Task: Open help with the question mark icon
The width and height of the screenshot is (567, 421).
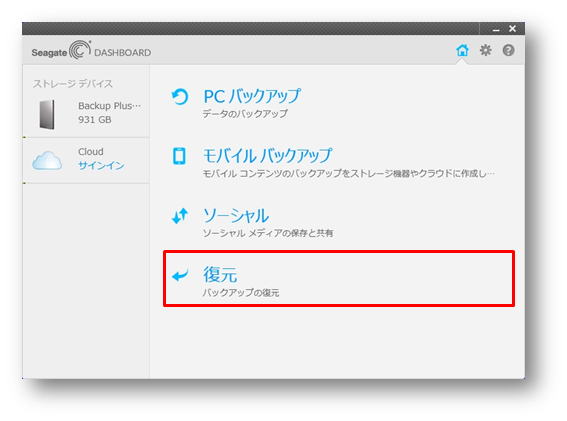Action: coord(508,50)
